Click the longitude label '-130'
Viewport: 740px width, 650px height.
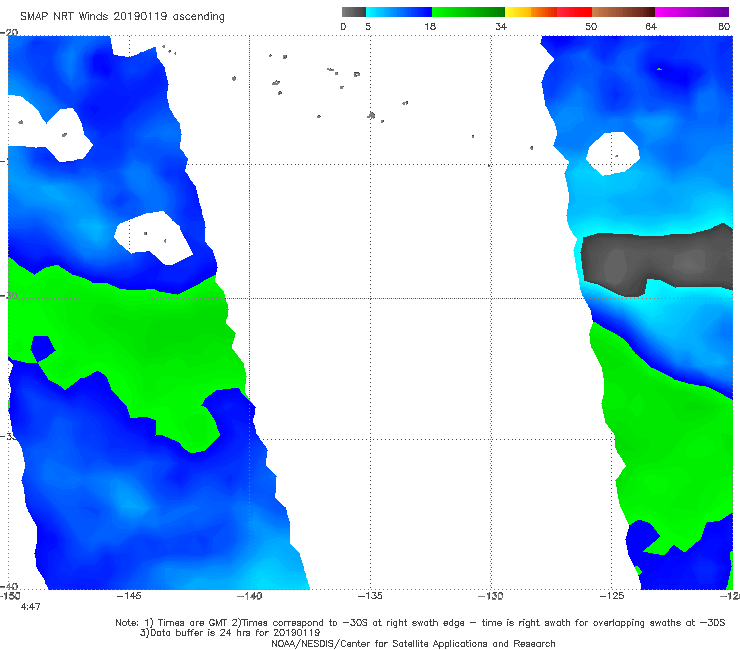491,596
